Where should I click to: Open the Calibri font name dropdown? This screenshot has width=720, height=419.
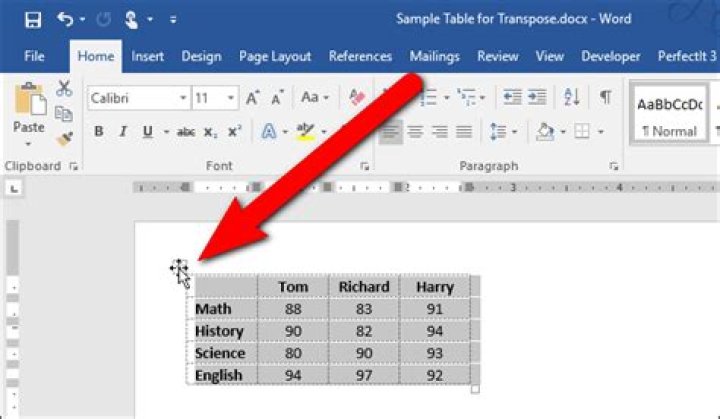click(x=183, y=98)
